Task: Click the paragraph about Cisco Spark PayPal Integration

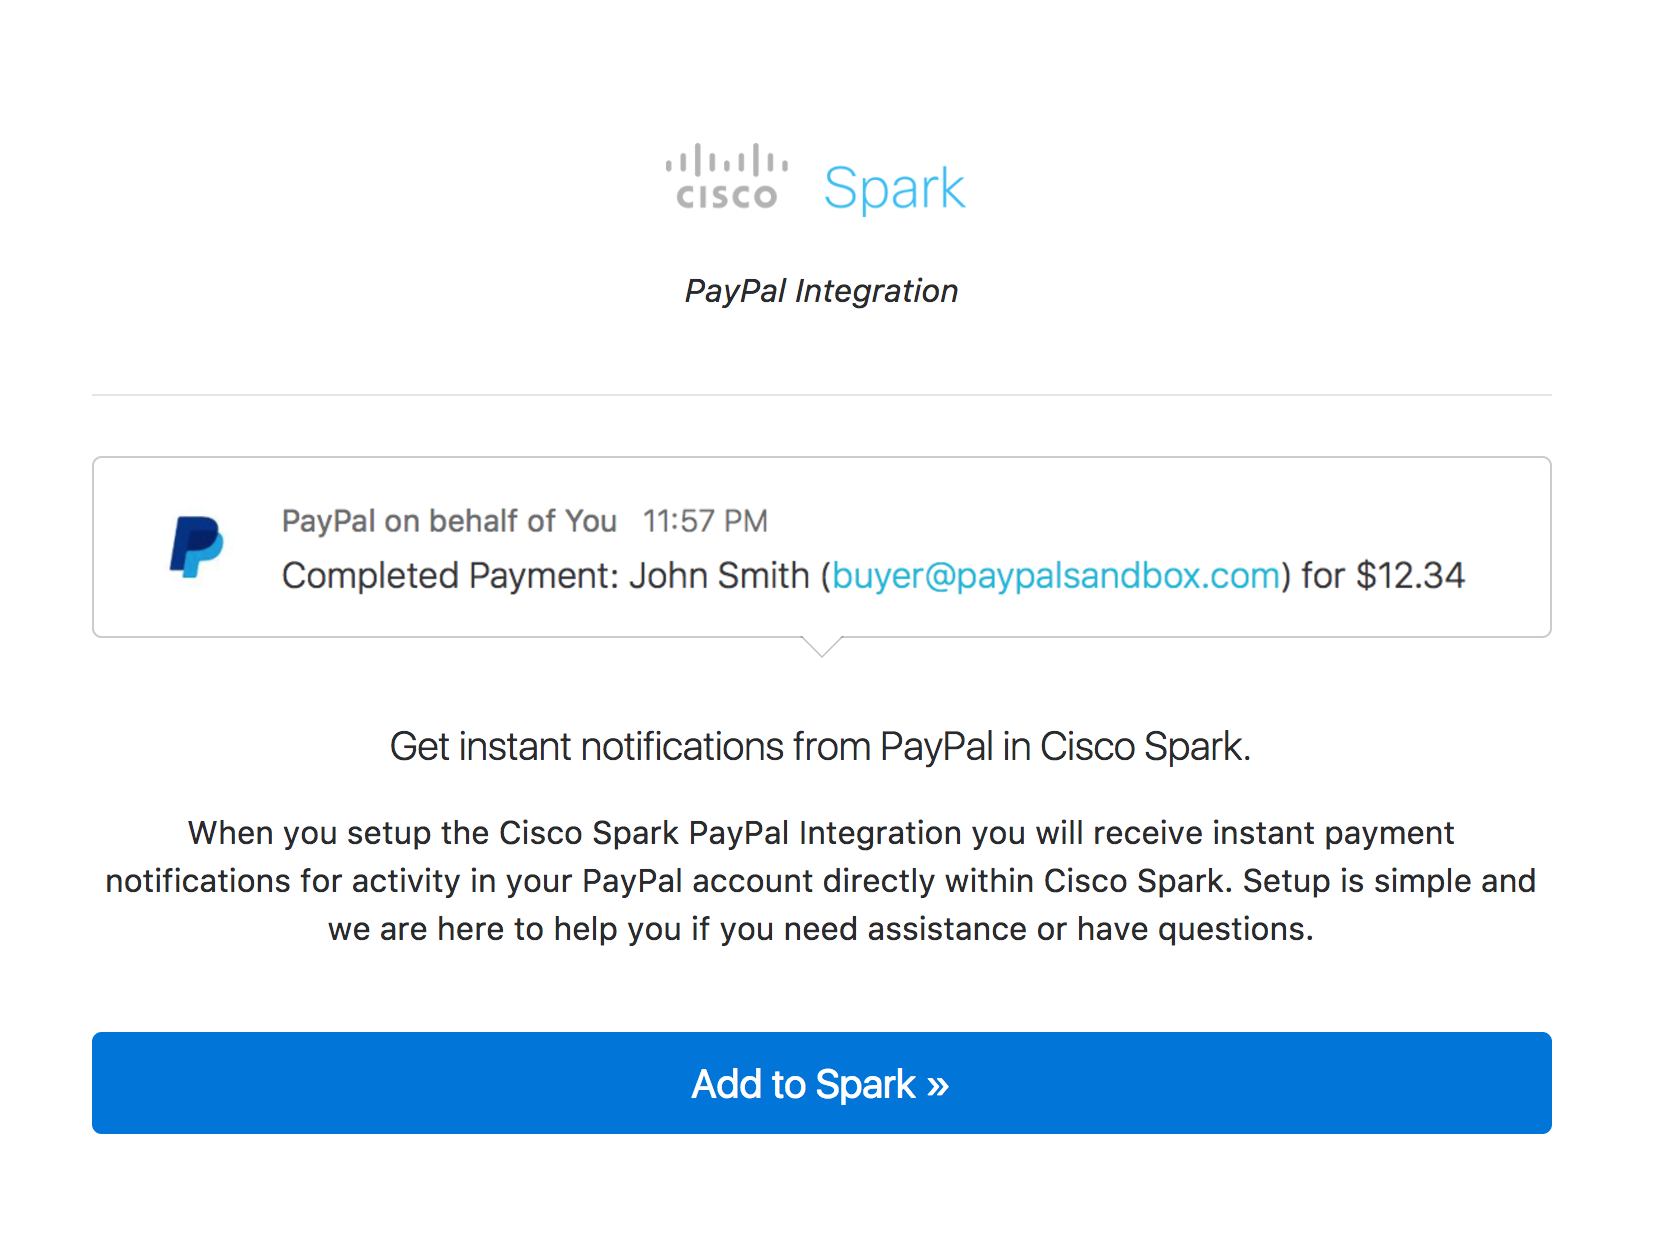Action: (821, 881)
